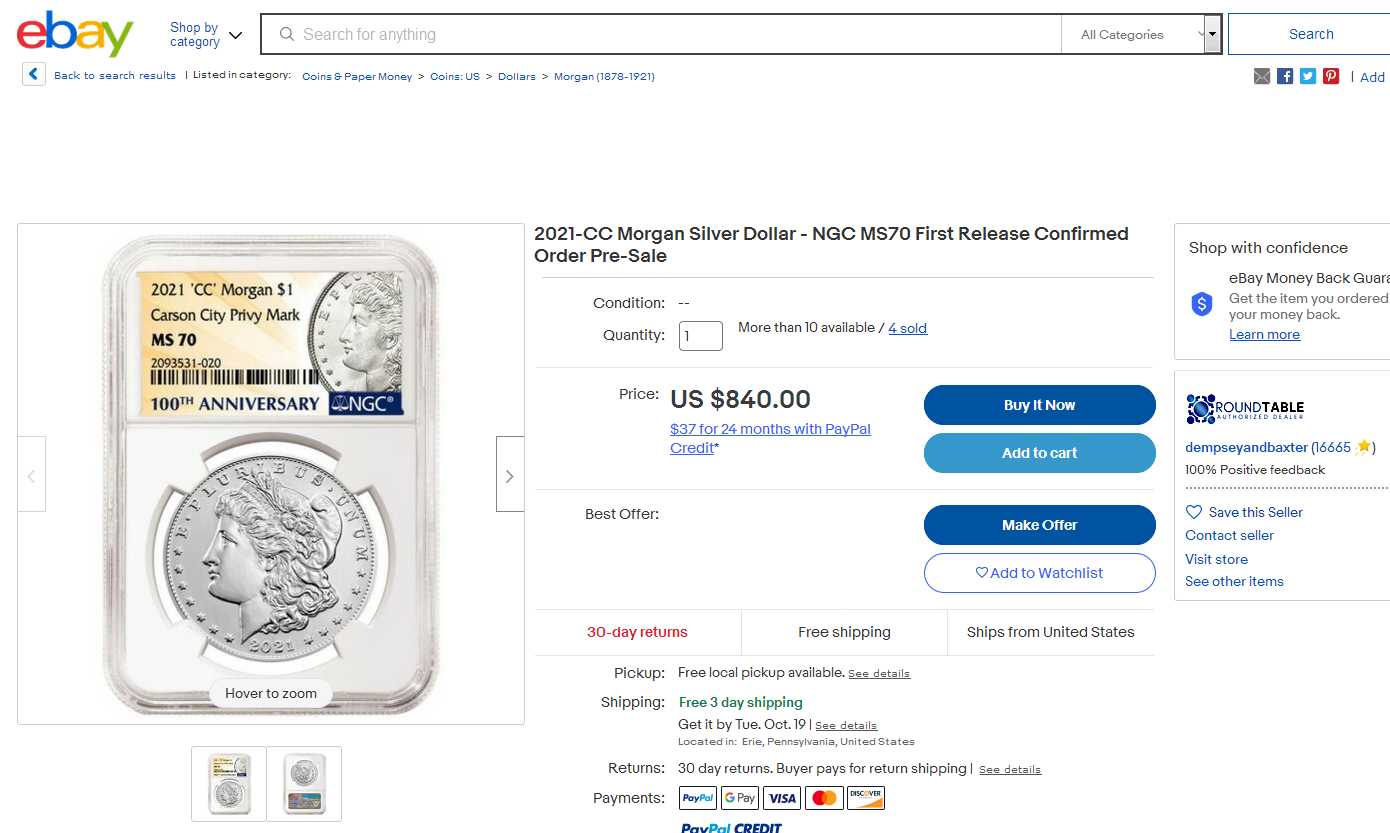Viewport: 1390px width, 833px height.
Task: Click the back arrow to search results
Action: 34,75
